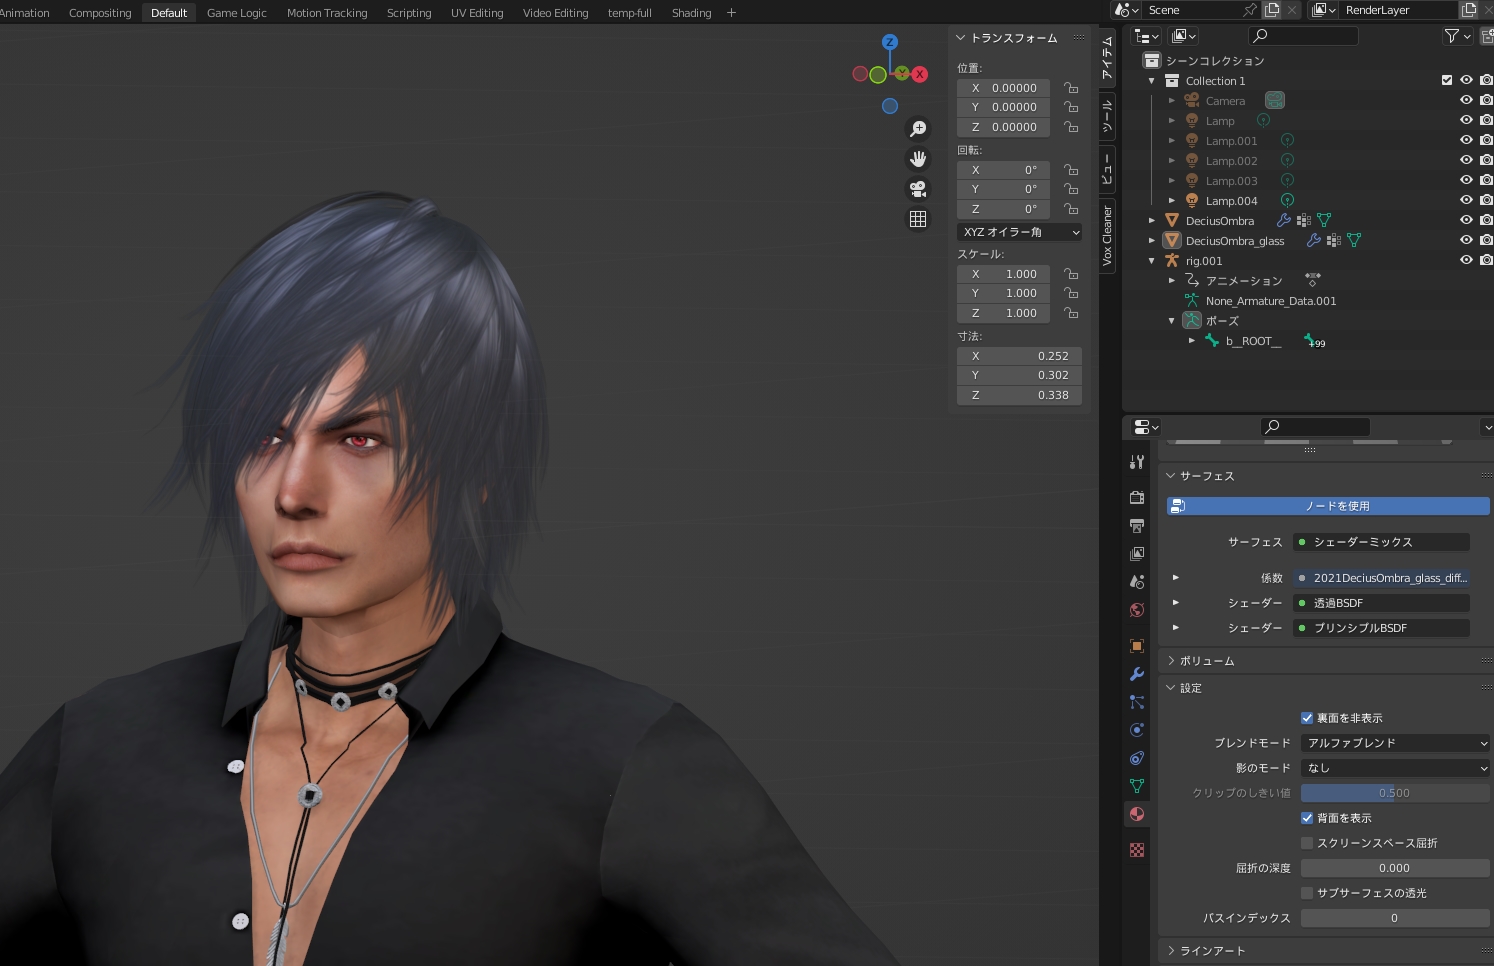The width and height of the screenshot is (1494, 966).
Task: Click the クリップのしきい値 slider
Action: (x=1394, y=793)
